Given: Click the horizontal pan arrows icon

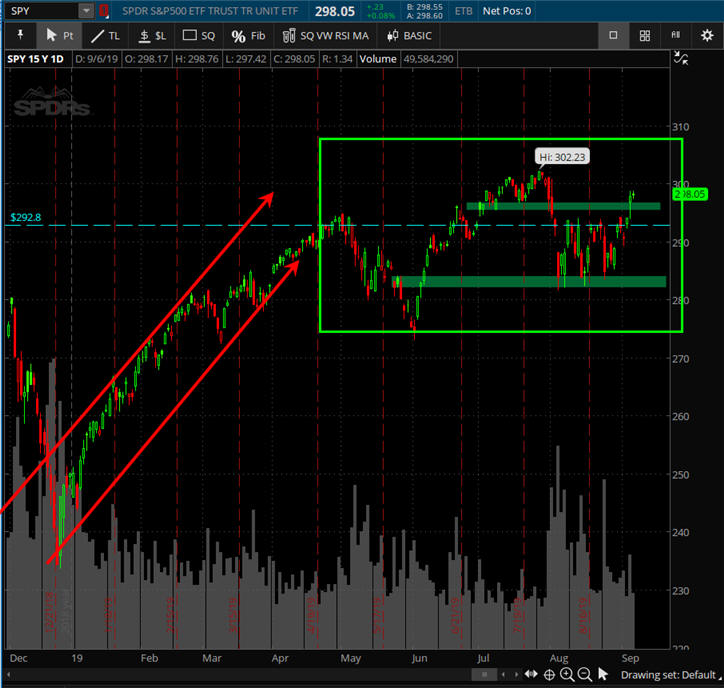Looking at the screenshot, I should (531, 675).
